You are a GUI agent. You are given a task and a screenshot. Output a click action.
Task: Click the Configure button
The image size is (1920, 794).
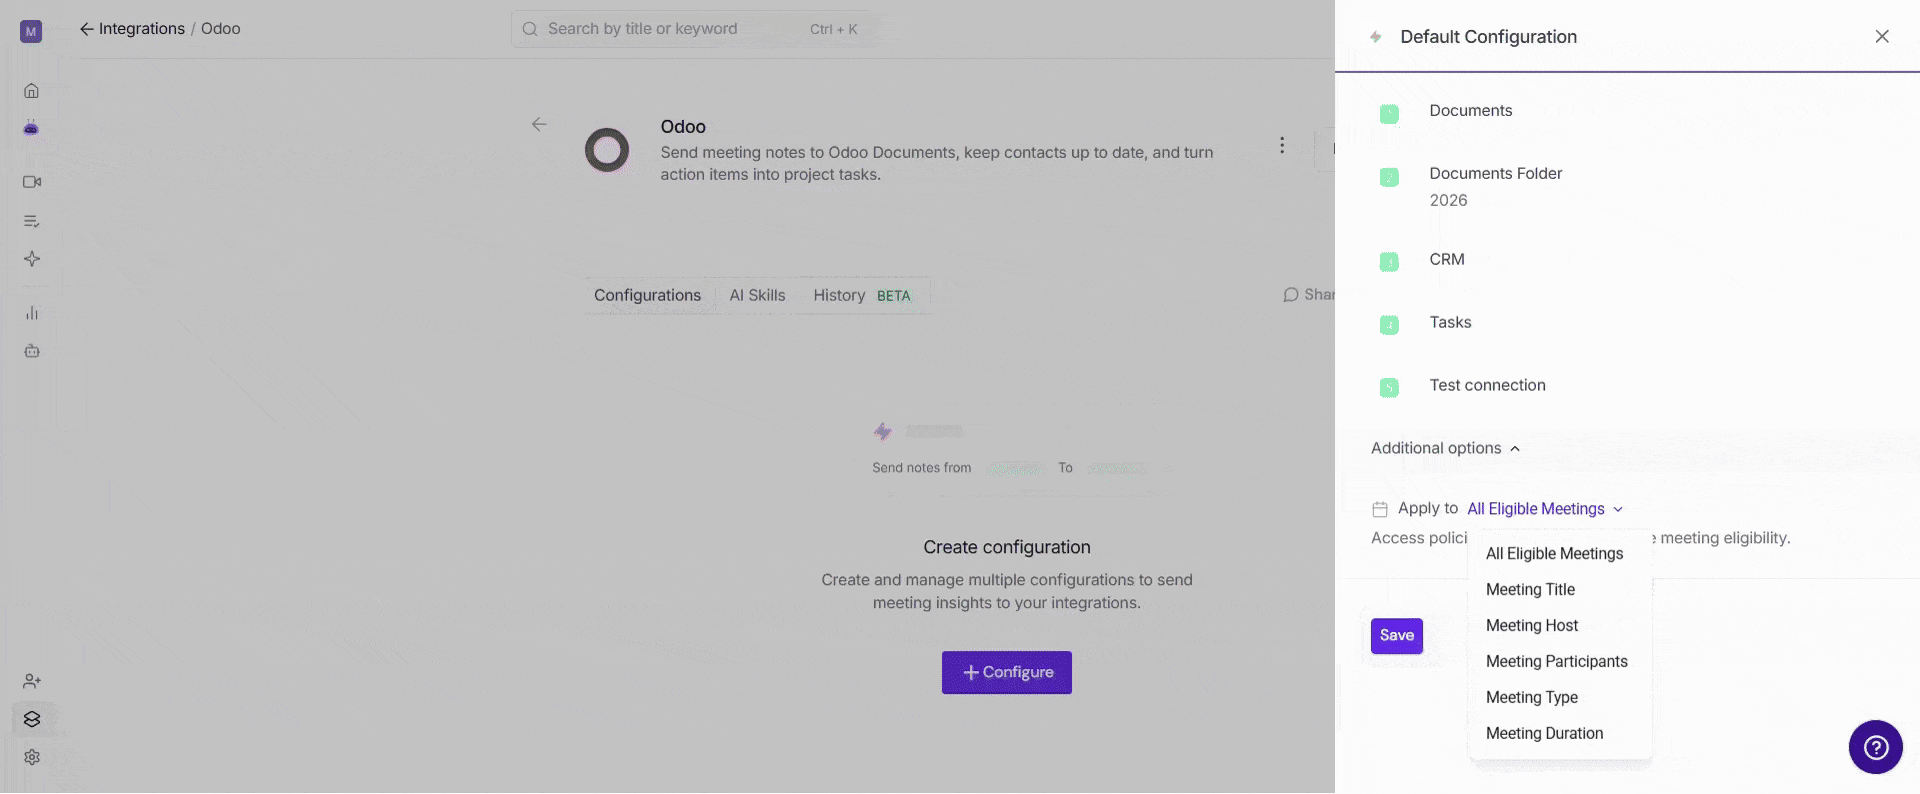point(1007,673)
